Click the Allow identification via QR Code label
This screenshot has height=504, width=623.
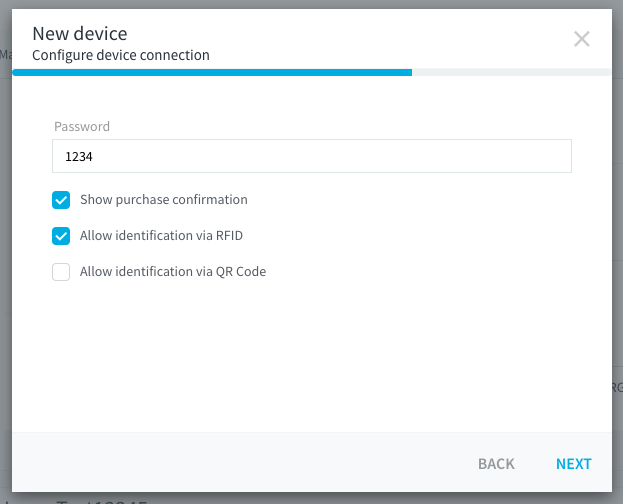tap(173, 271)
